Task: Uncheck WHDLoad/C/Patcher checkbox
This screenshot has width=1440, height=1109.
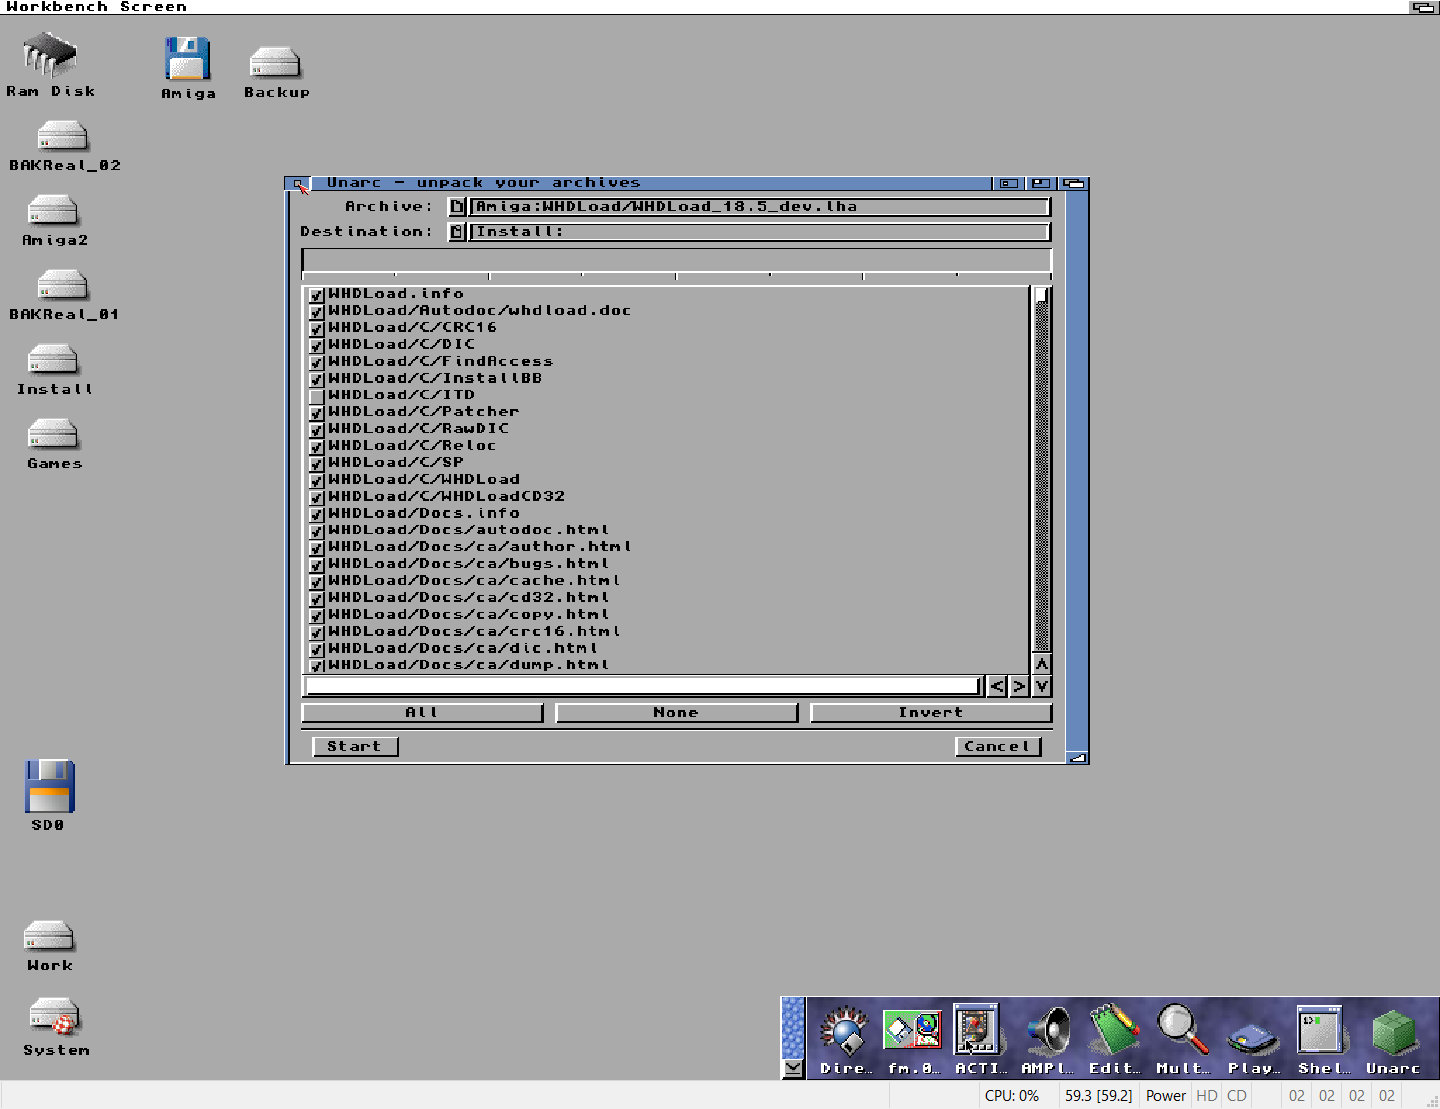Action: point(316,413)
